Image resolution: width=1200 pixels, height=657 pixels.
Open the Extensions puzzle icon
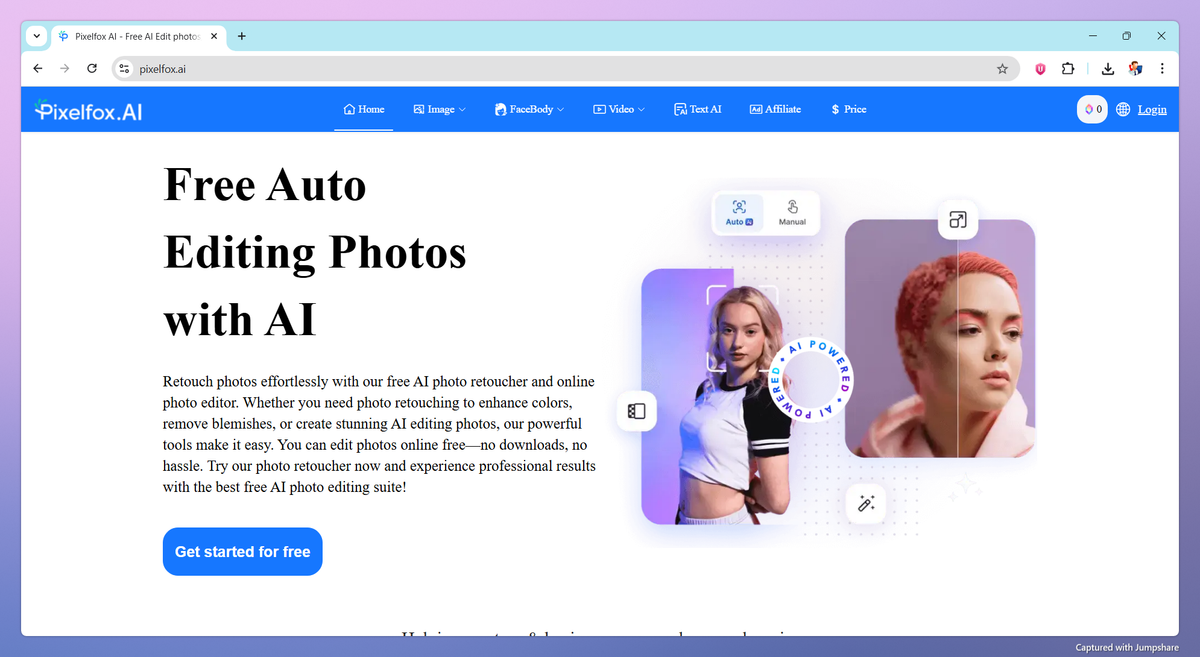pos(1068,69)
